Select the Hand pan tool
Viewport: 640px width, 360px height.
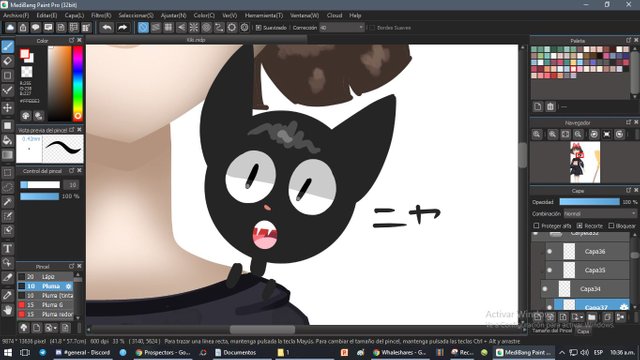pos(8,310)
